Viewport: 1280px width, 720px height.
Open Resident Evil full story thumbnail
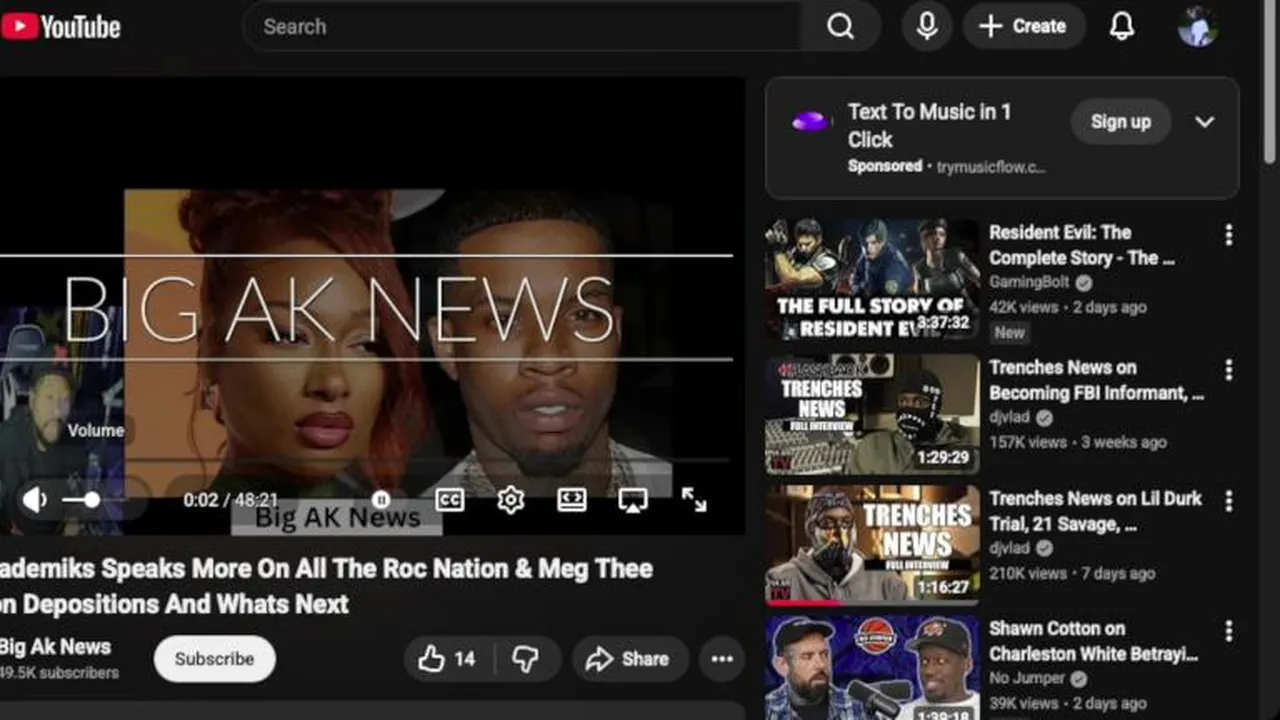click(x=872, y=280)
